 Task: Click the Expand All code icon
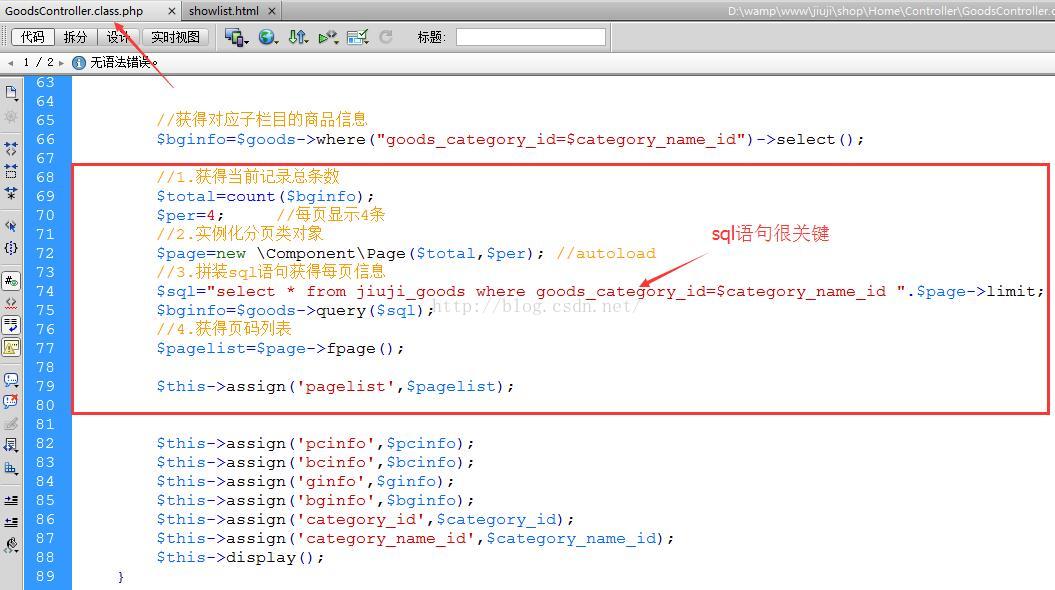(x=11, y=193)
